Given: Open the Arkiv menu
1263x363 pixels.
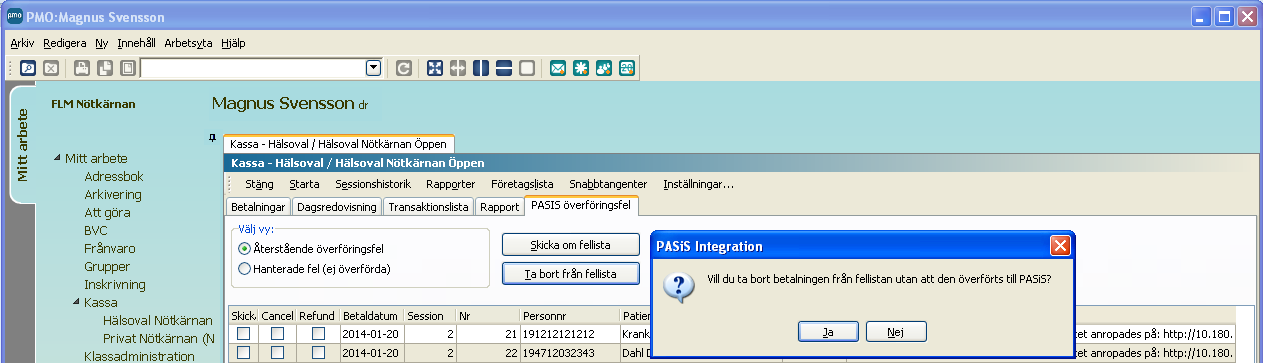Looking at the screenshot, I should pos(22,43).
